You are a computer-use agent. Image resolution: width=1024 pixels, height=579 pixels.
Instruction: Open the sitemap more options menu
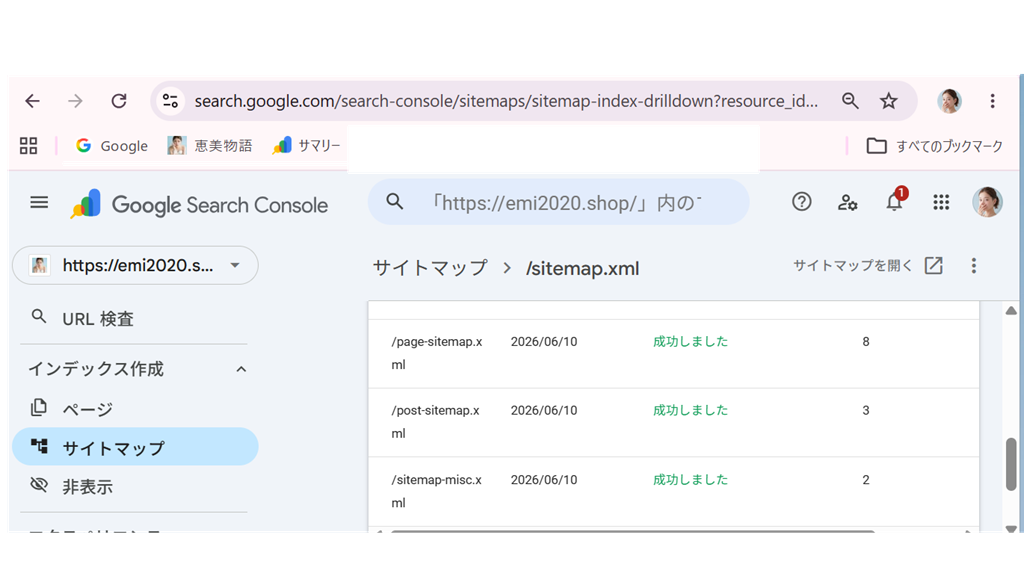coord(973,266)
